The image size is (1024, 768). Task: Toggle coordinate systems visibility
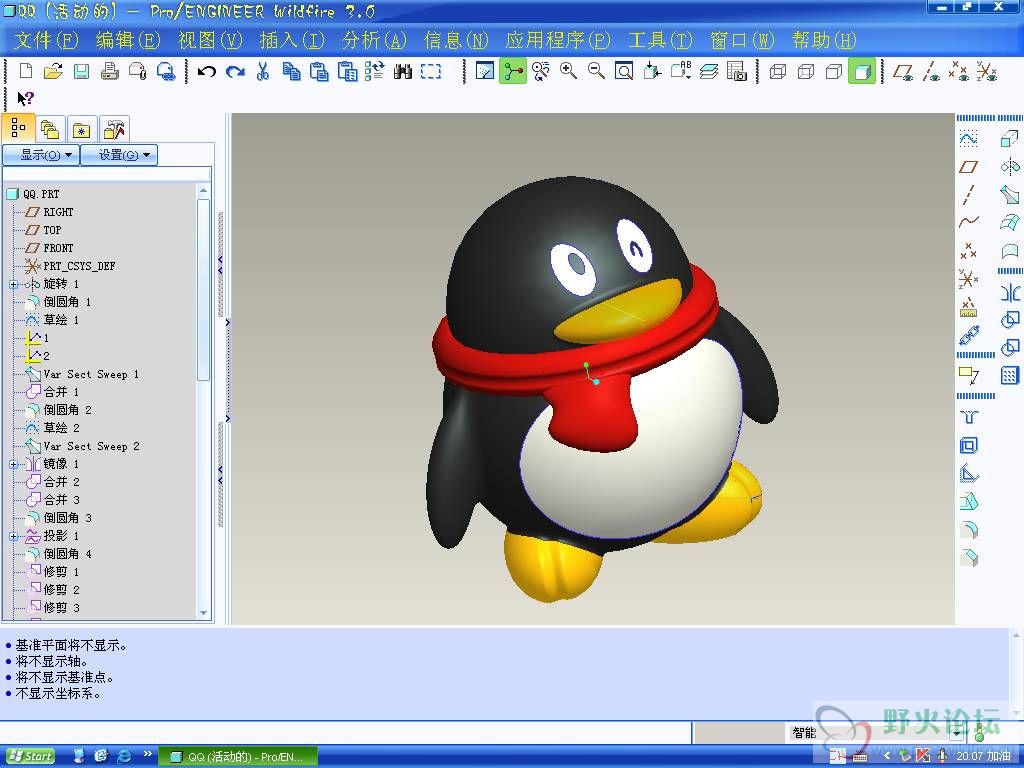click(x=987, y=71)
